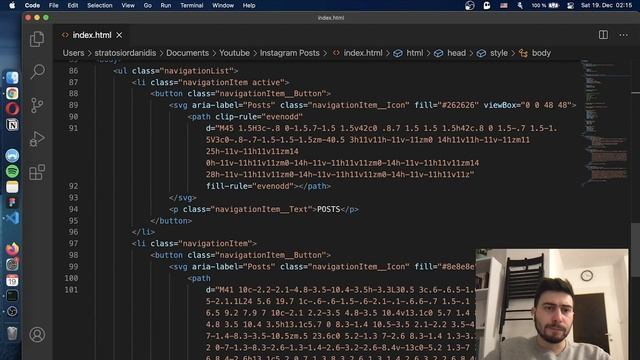The image size is (640, 360).
Task: Open the Edit menu
Action: (73, 5)
